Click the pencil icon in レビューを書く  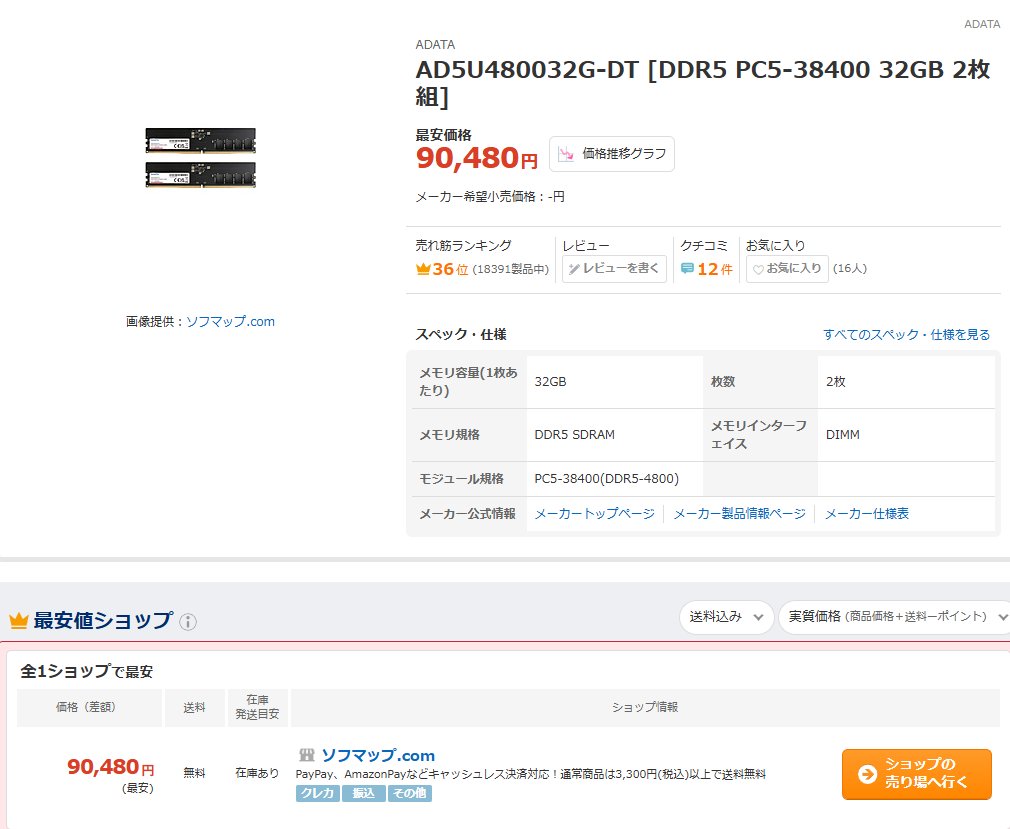pyautogui.click(x=575, y=269)
